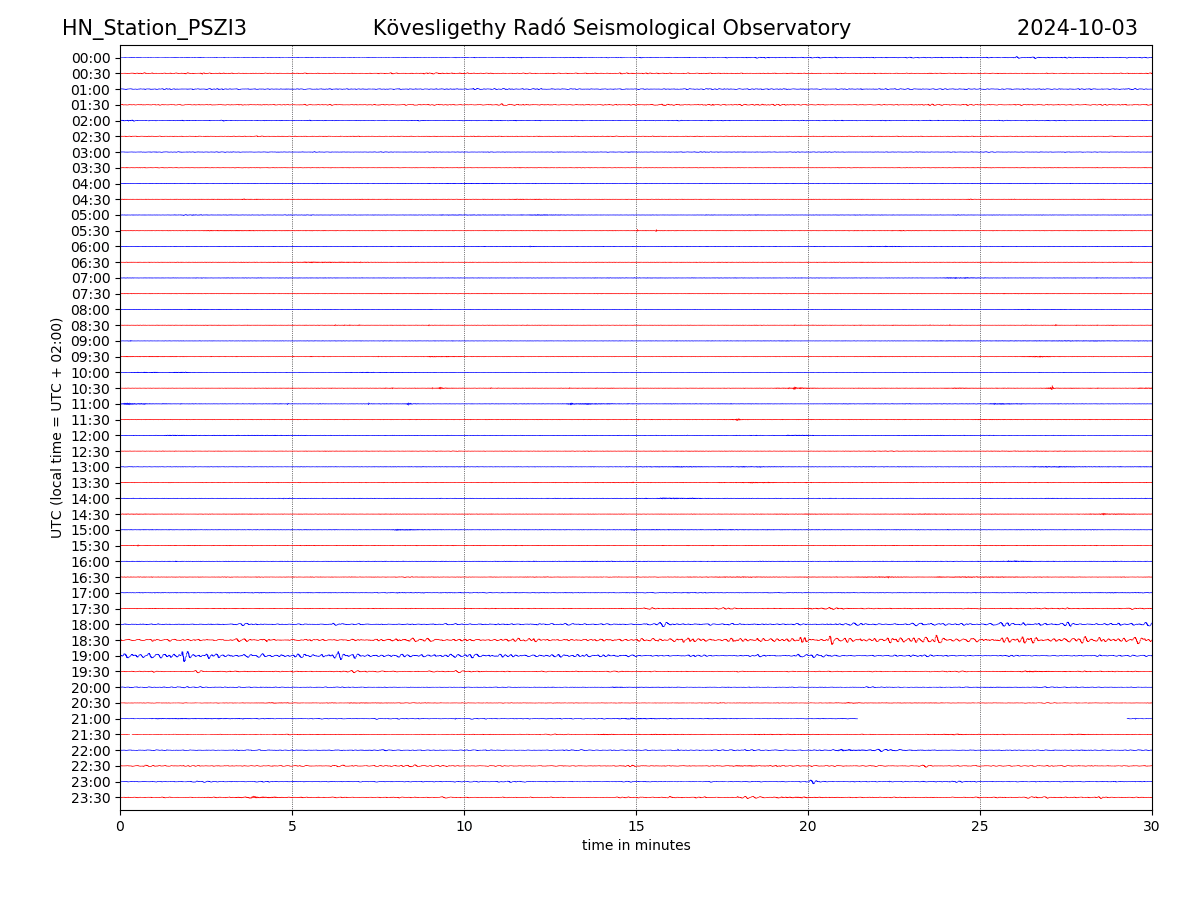This screenshot has width=1200, height=900.
Task: Select the 23:30 row time label
Action: [x=90, y=798]
